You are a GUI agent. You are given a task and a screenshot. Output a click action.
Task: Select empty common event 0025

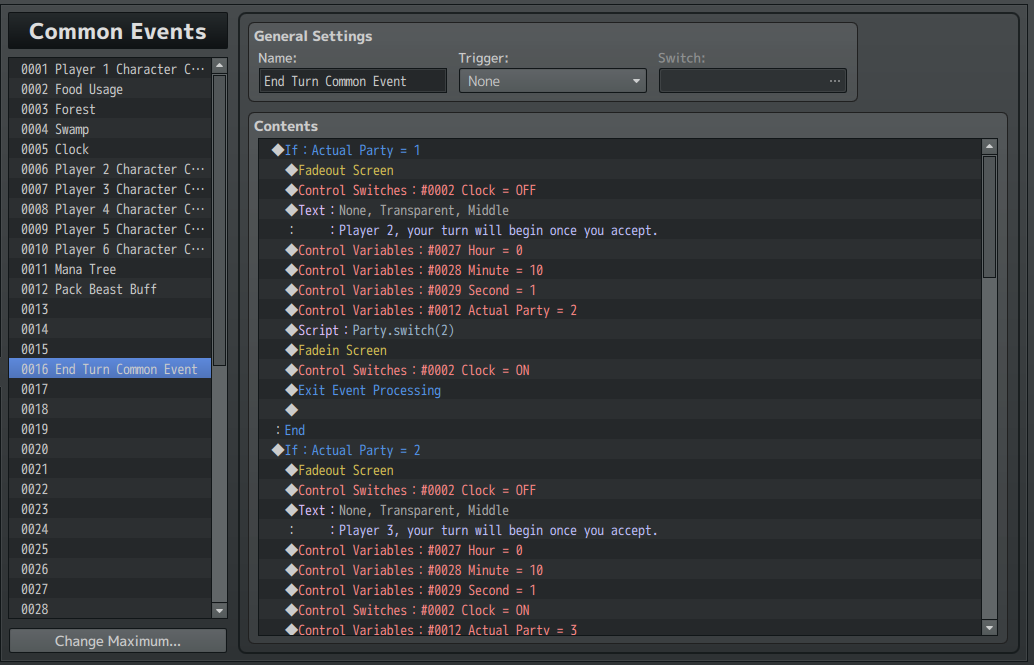click(x=110, y=550)
